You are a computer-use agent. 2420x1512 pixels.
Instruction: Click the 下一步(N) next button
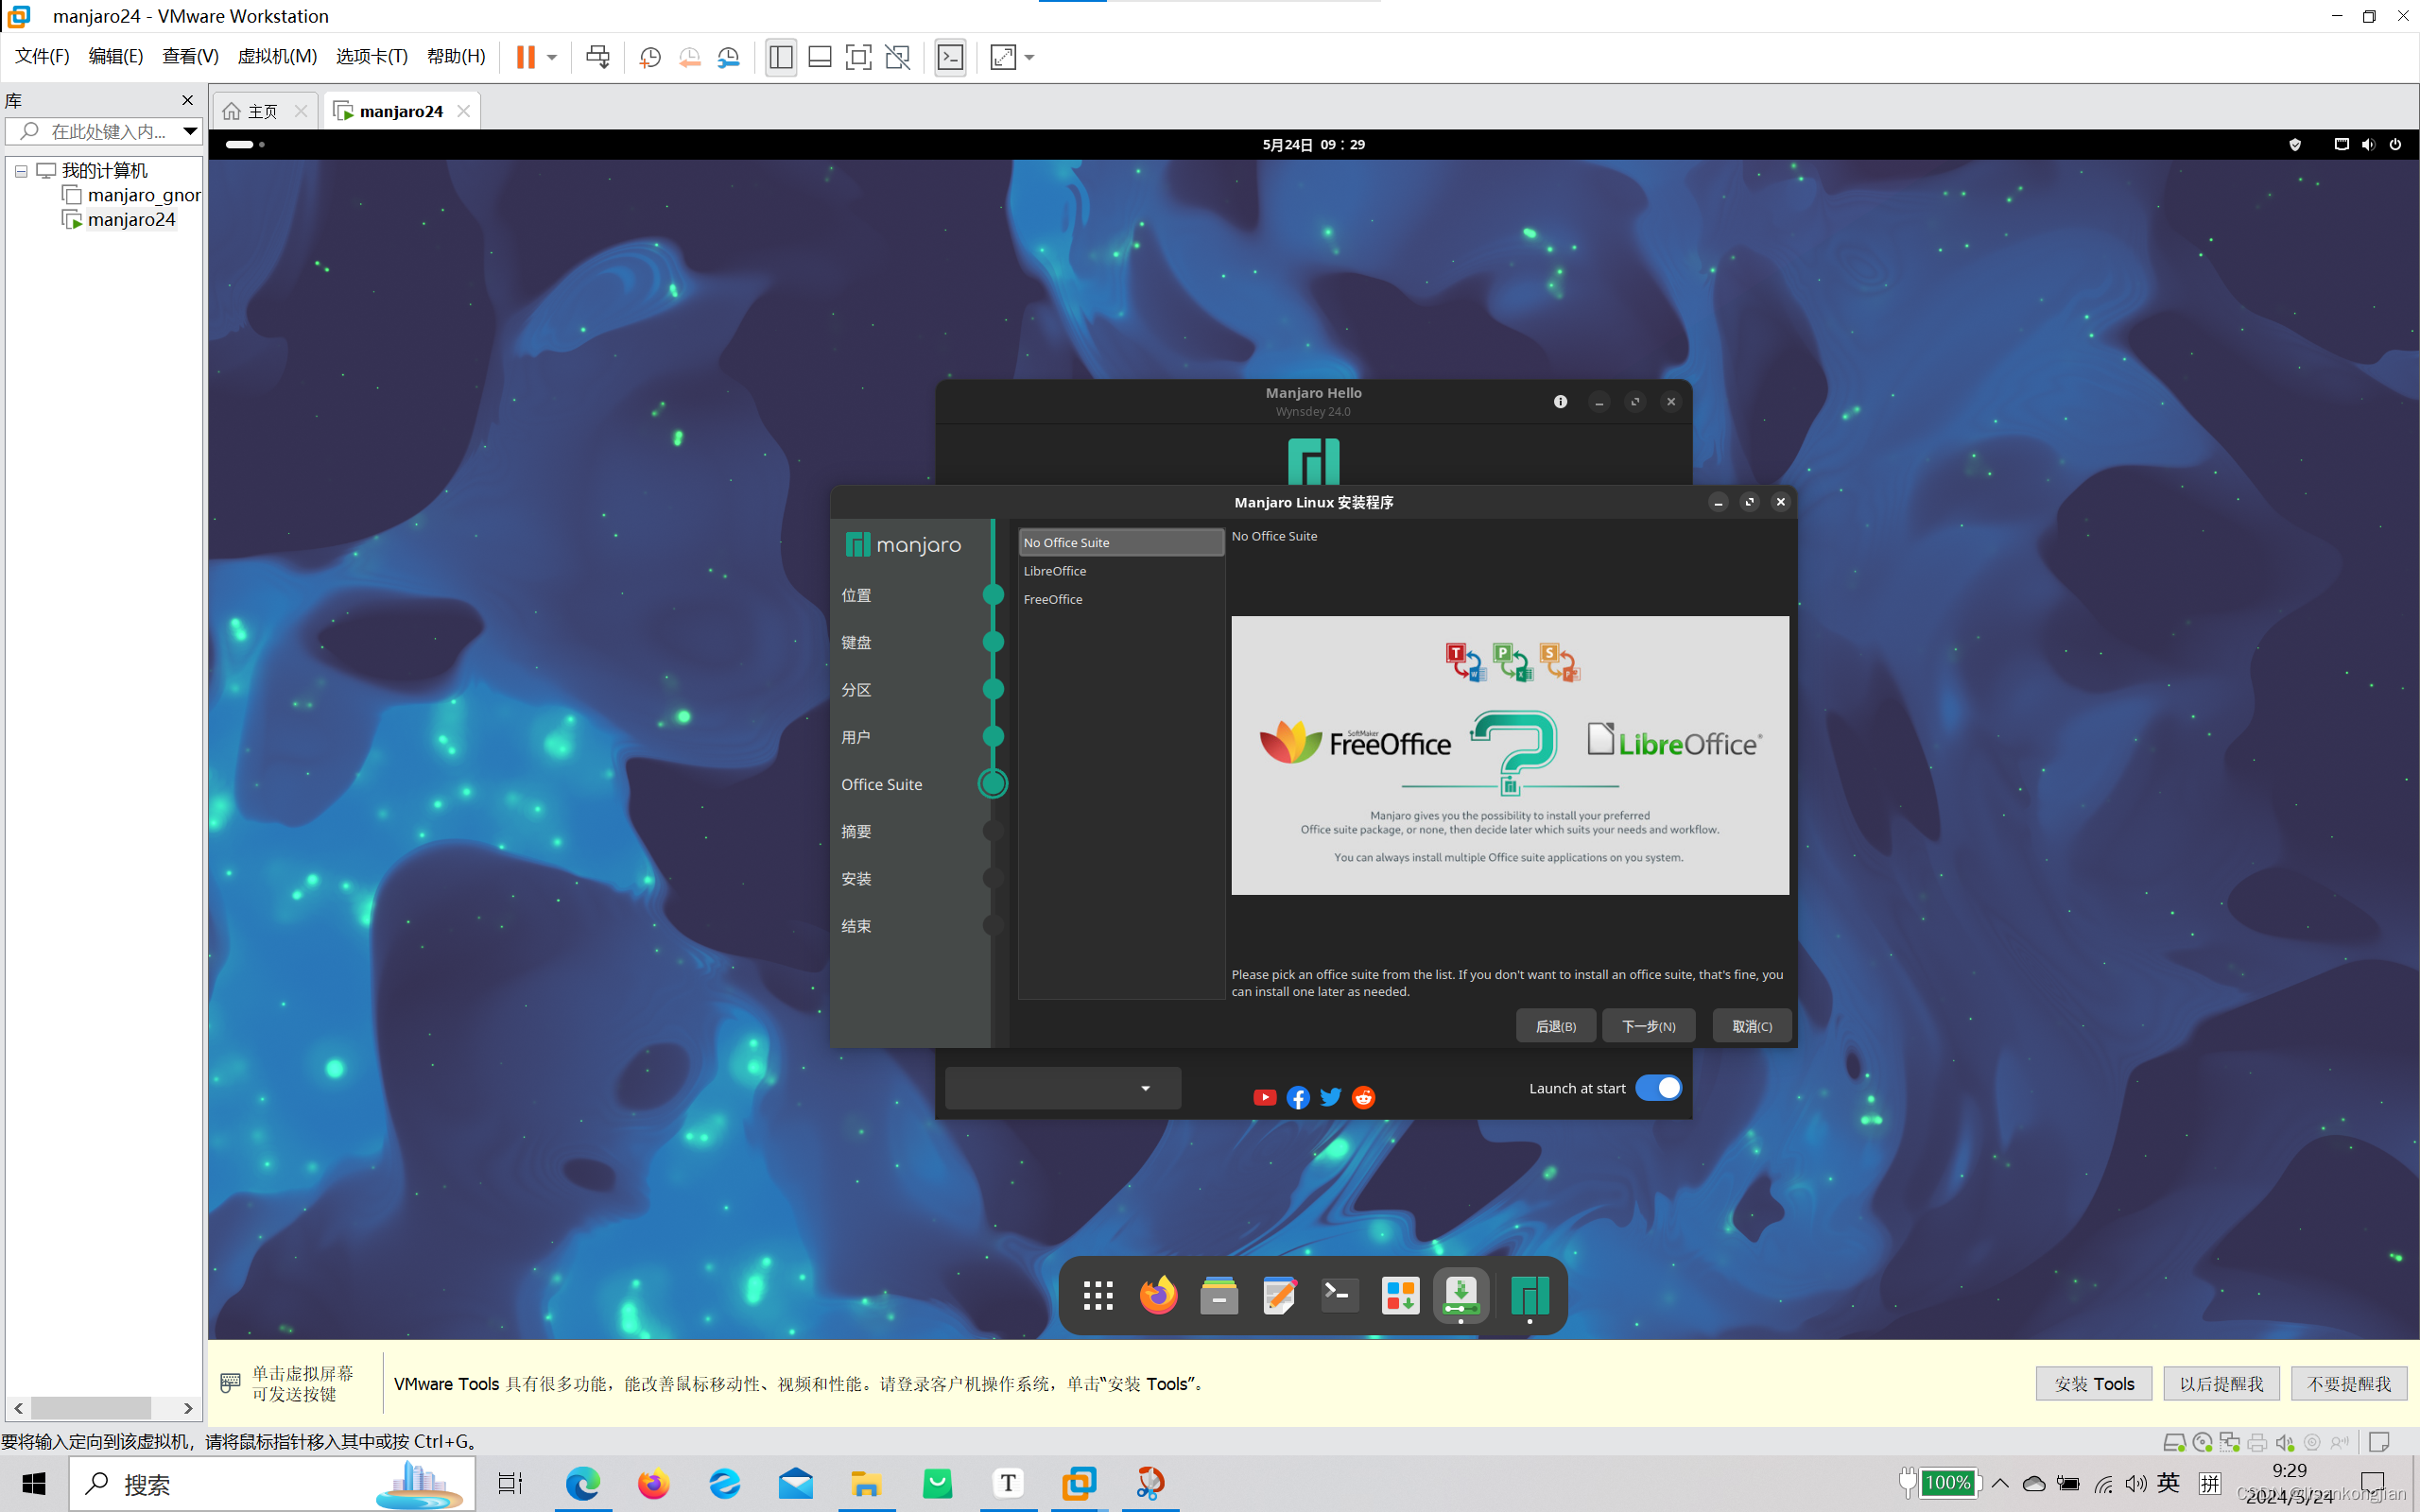point(1648,1026)
